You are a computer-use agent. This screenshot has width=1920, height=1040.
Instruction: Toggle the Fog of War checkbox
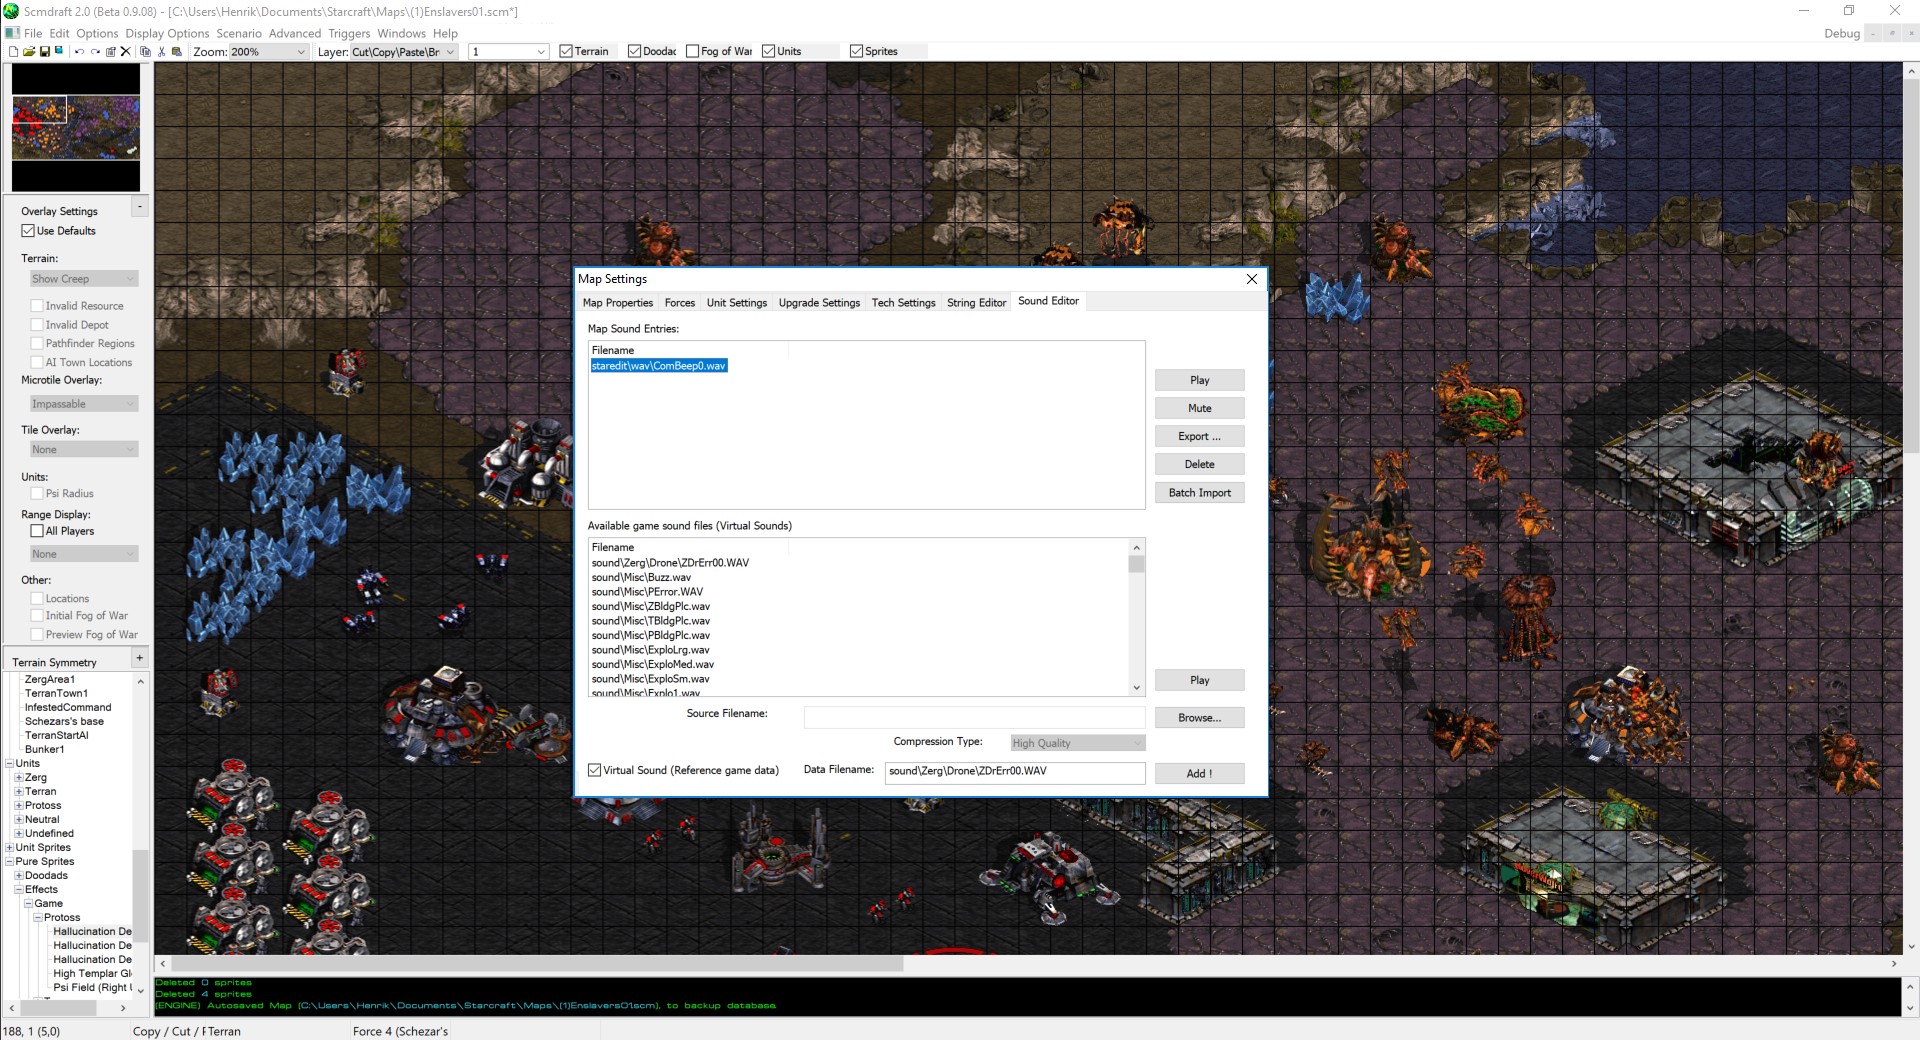(692, 51)
